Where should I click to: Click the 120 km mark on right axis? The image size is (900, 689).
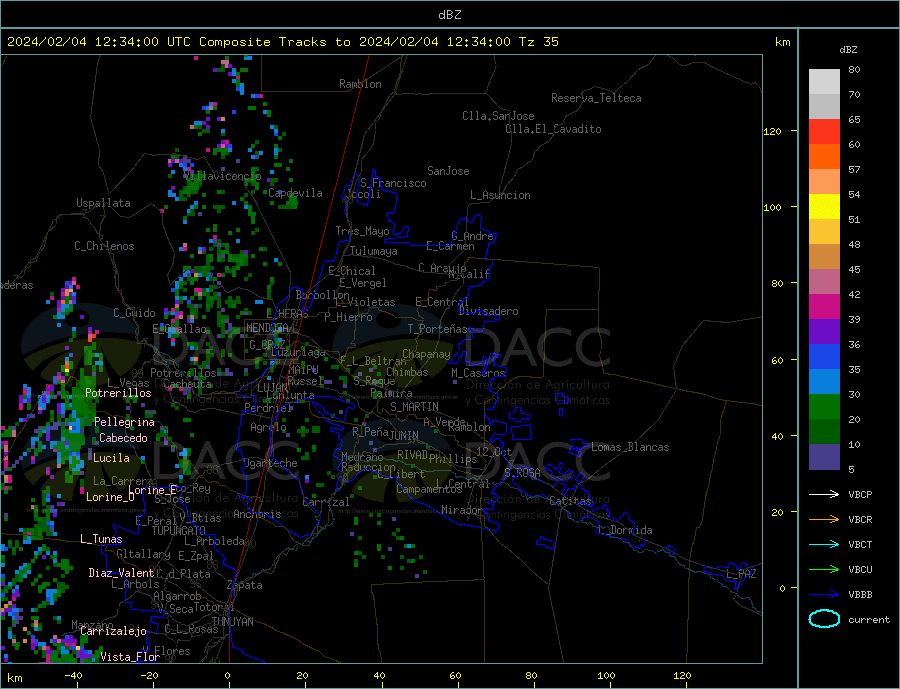[773, 131]
